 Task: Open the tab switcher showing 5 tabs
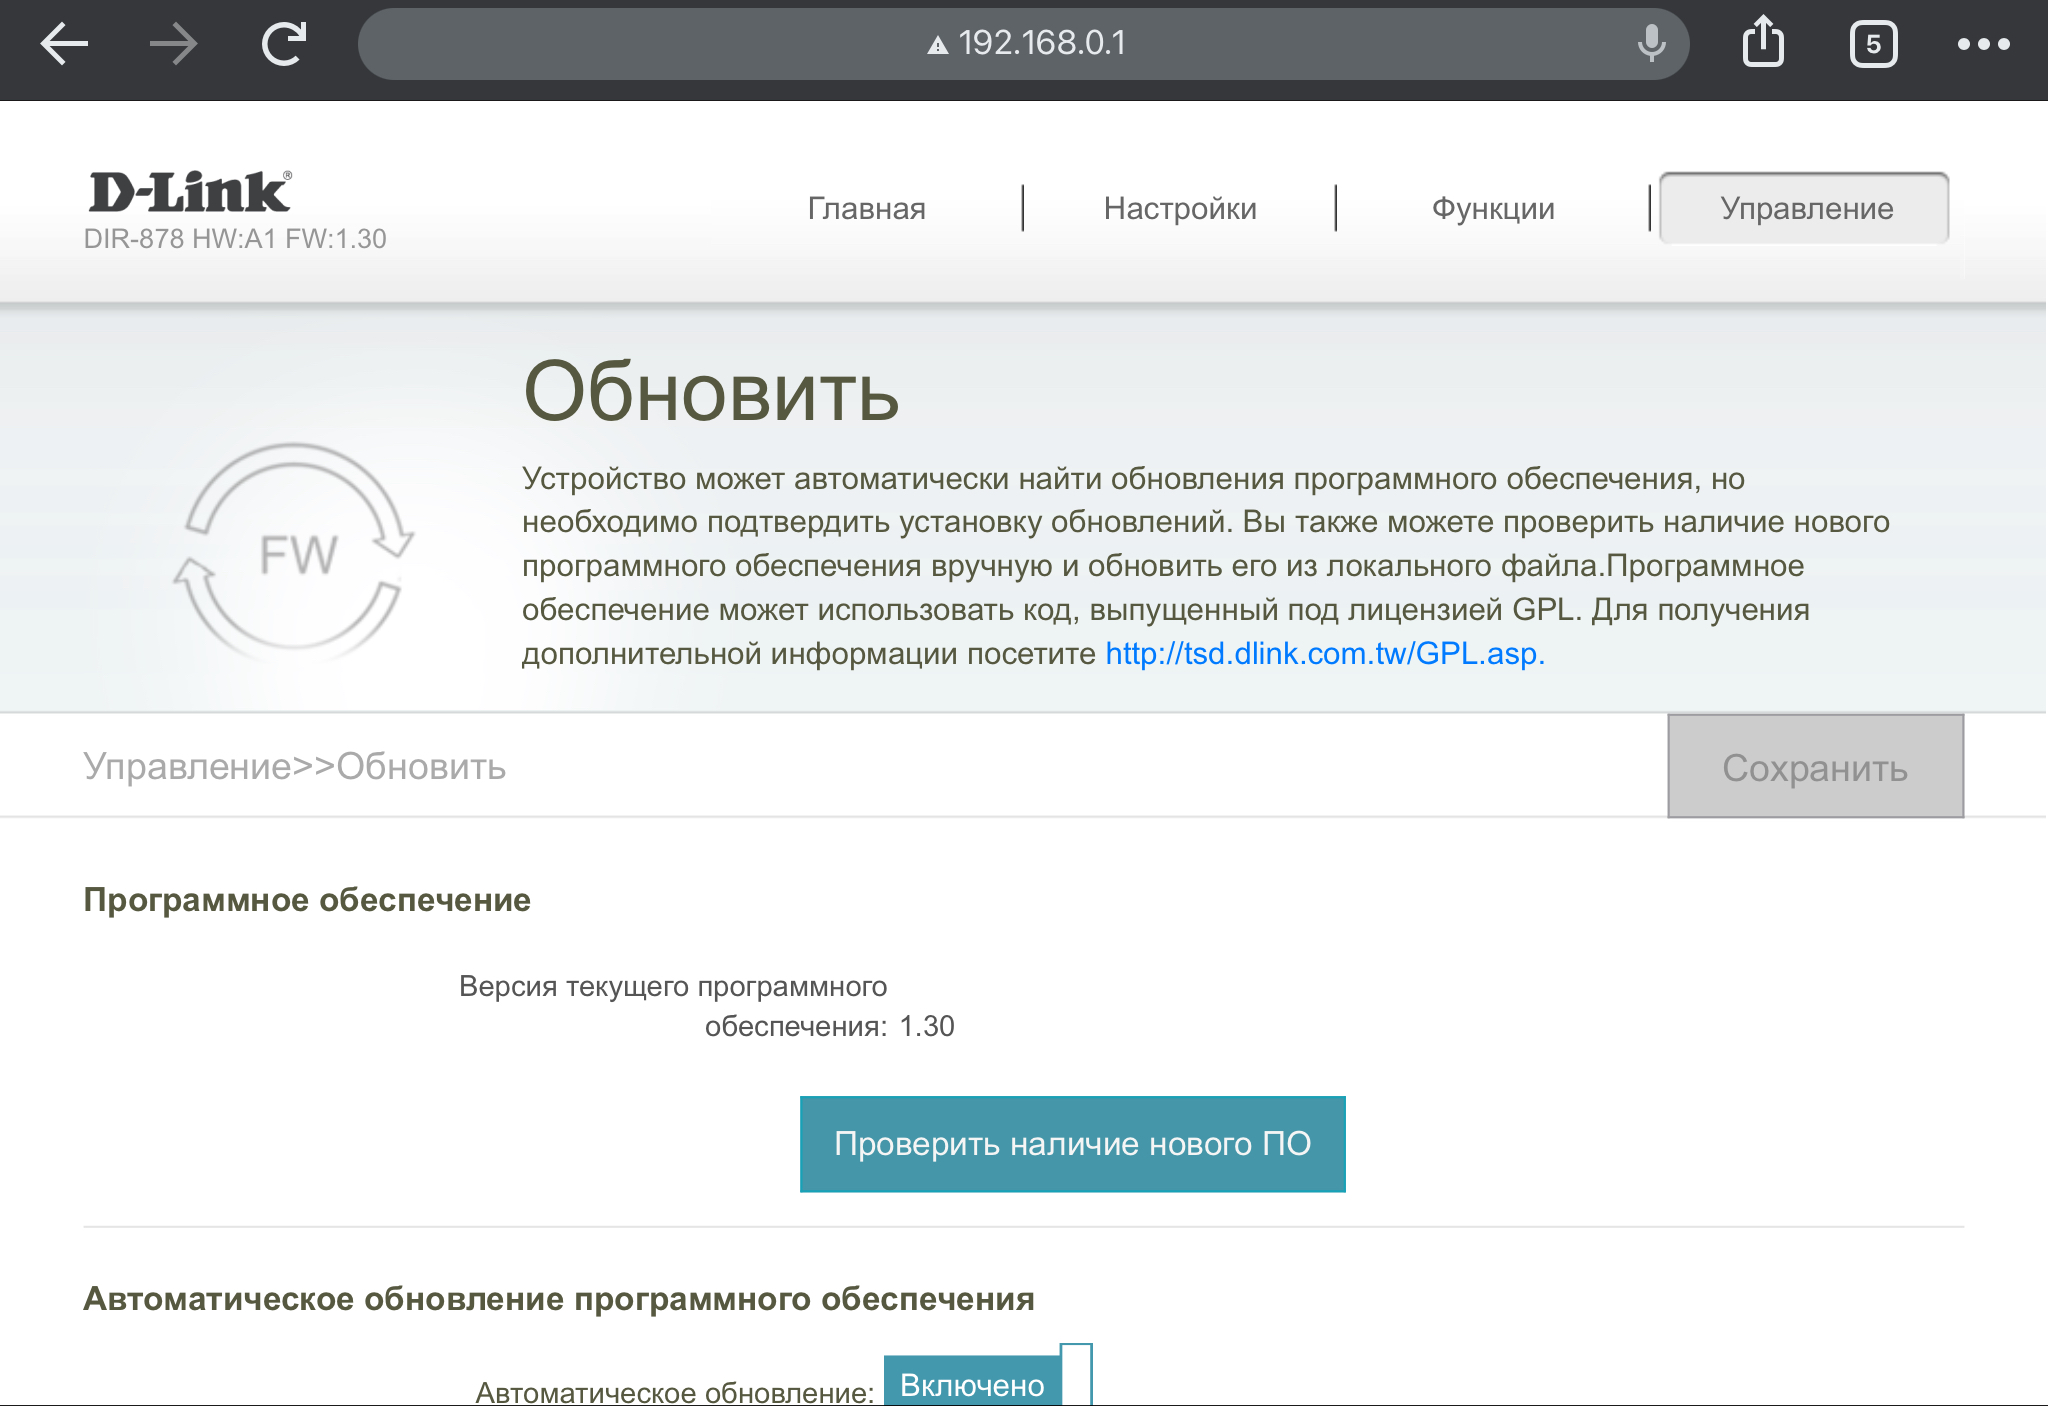(x=1873, y=44)
